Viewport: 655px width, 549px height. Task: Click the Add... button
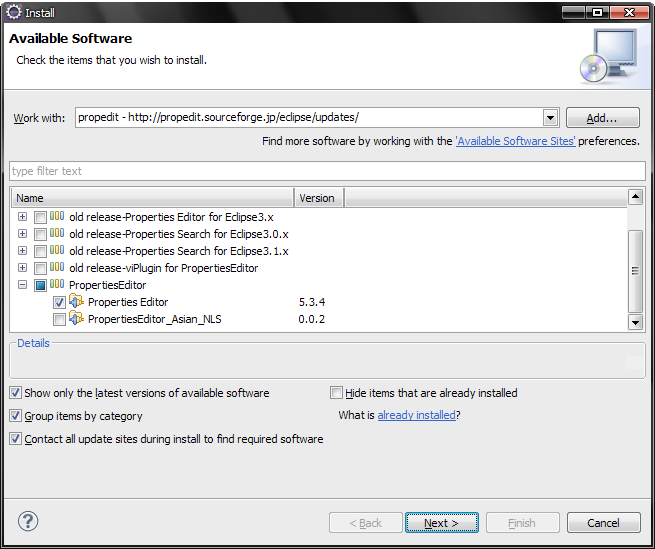tap(602, 118)
